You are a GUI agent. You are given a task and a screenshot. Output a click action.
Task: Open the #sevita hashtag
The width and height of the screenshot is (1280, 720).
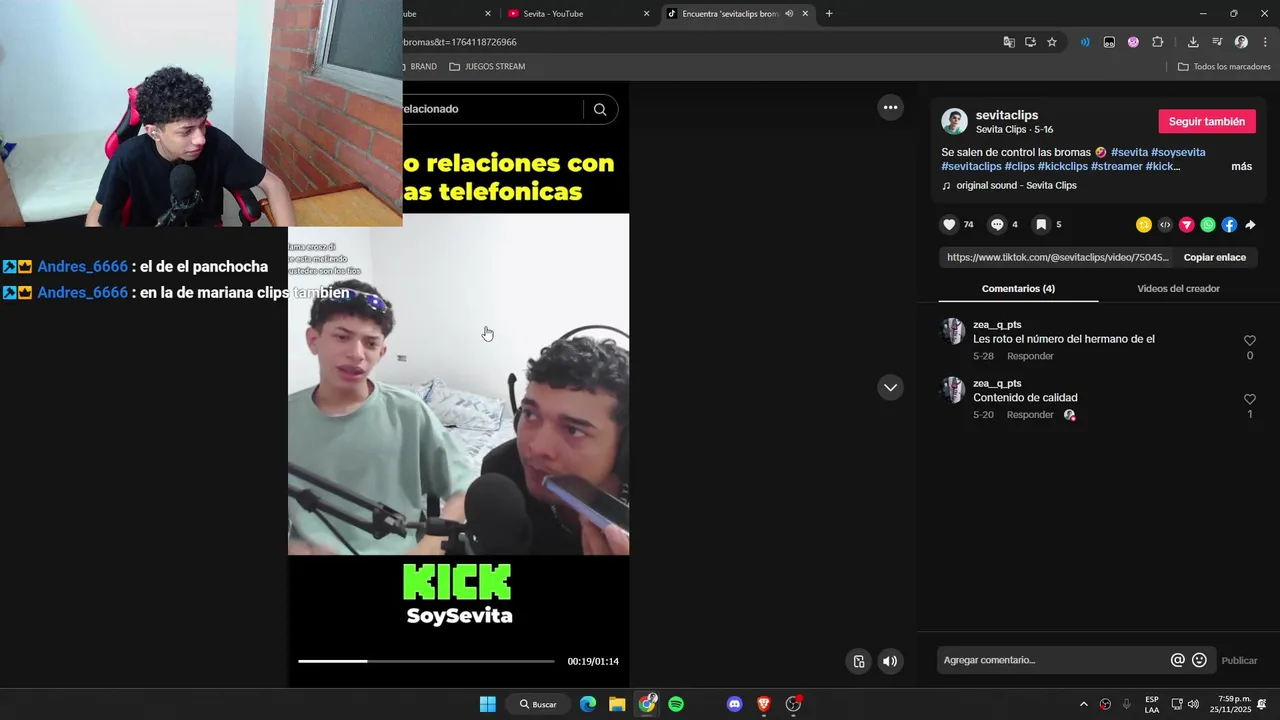pyautogui.click(x=1129, y=152)
